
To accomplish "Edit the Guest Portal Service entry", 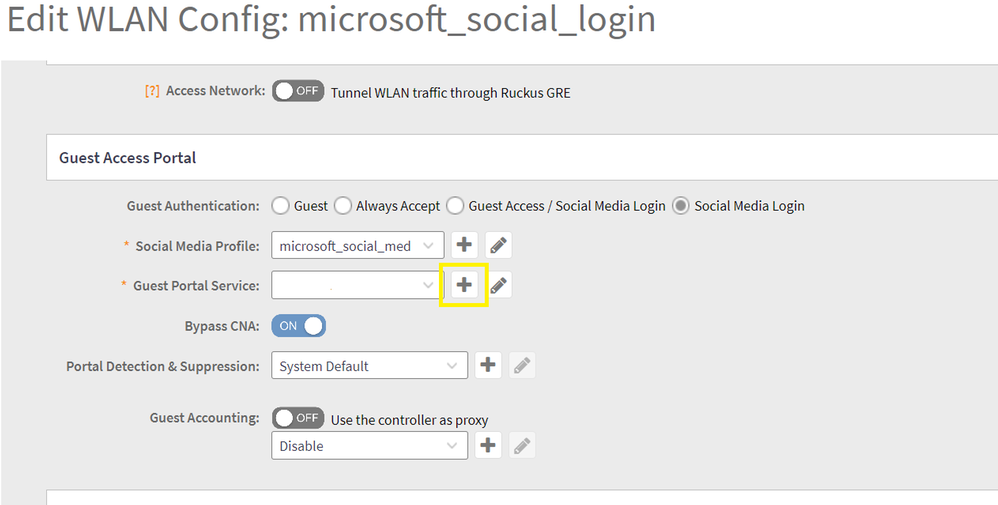I will point(498,286).
